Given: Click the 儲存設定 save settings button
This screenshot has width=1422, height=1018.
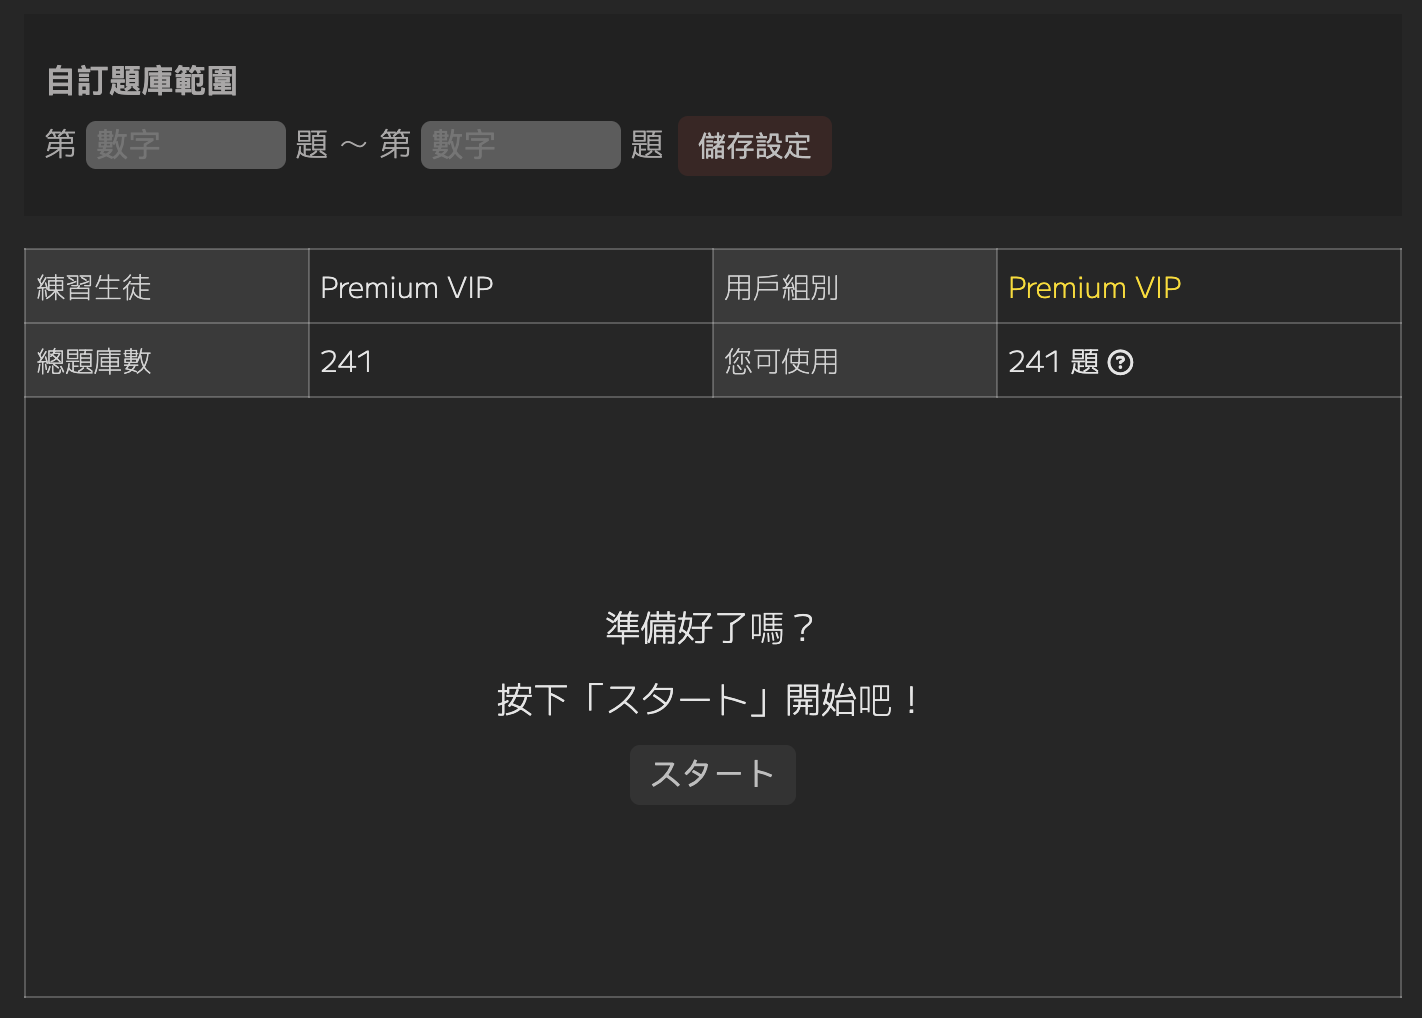Looking at the screenshot, I should 755,146.
